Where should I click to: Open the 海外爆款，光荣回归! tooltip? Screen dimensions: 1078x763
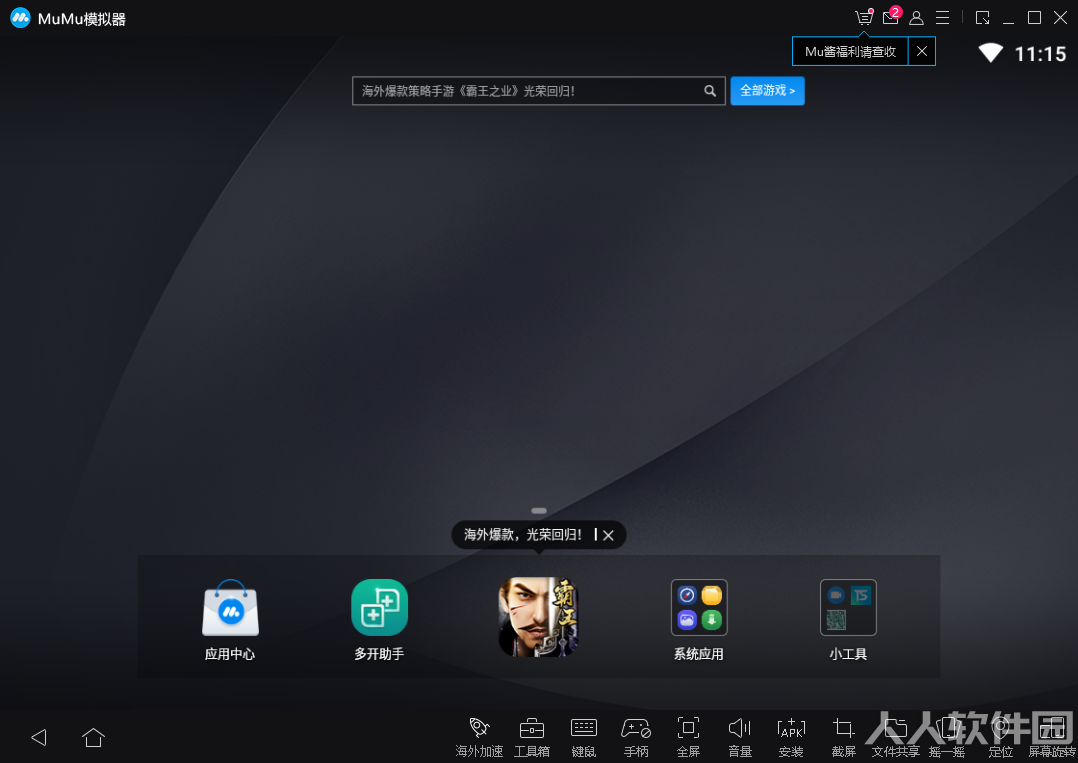coord(522,535)
